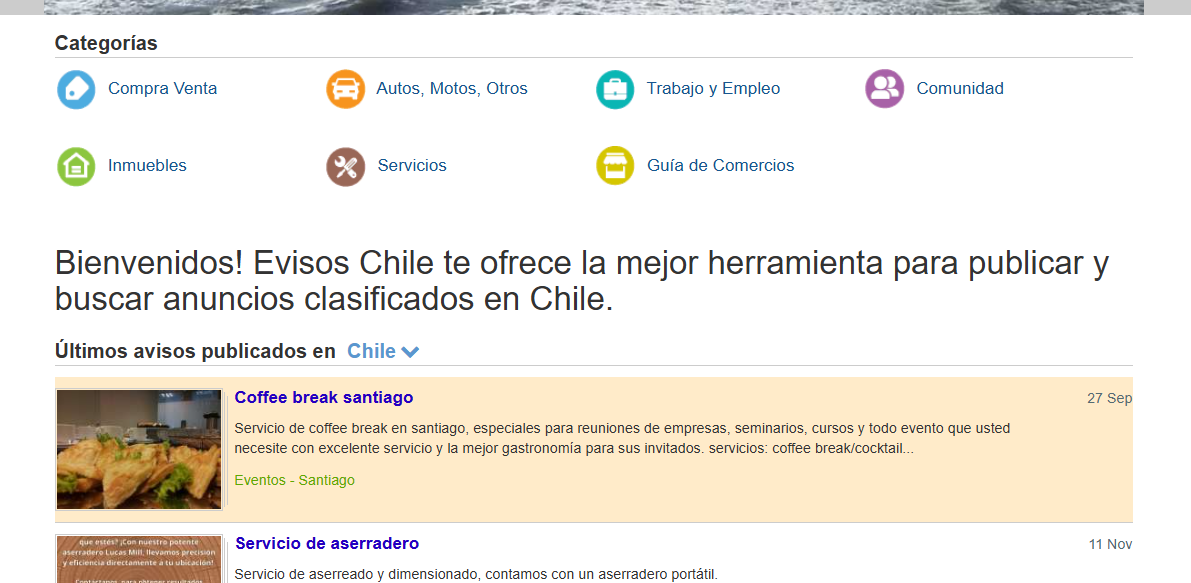This screenshot has height=583, width=1191.
Task: Click the yellow storefront Guía de Comercios icon
Action: click(x=615, y=166)
